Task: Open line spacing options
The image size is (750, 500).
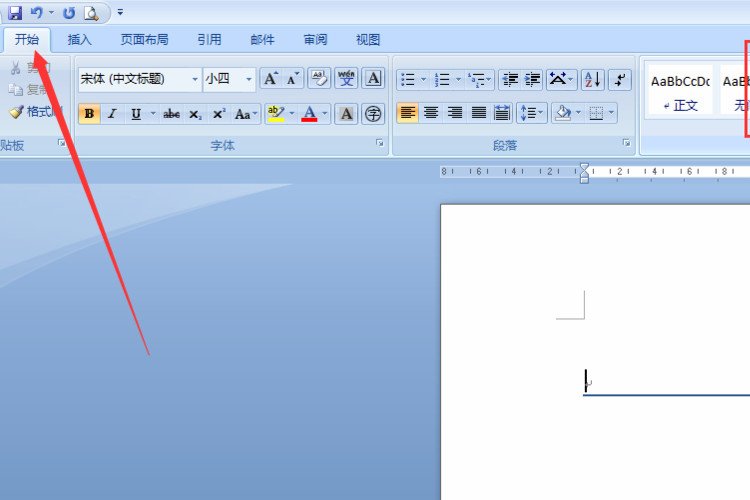Action: click(x=532, y=113)
